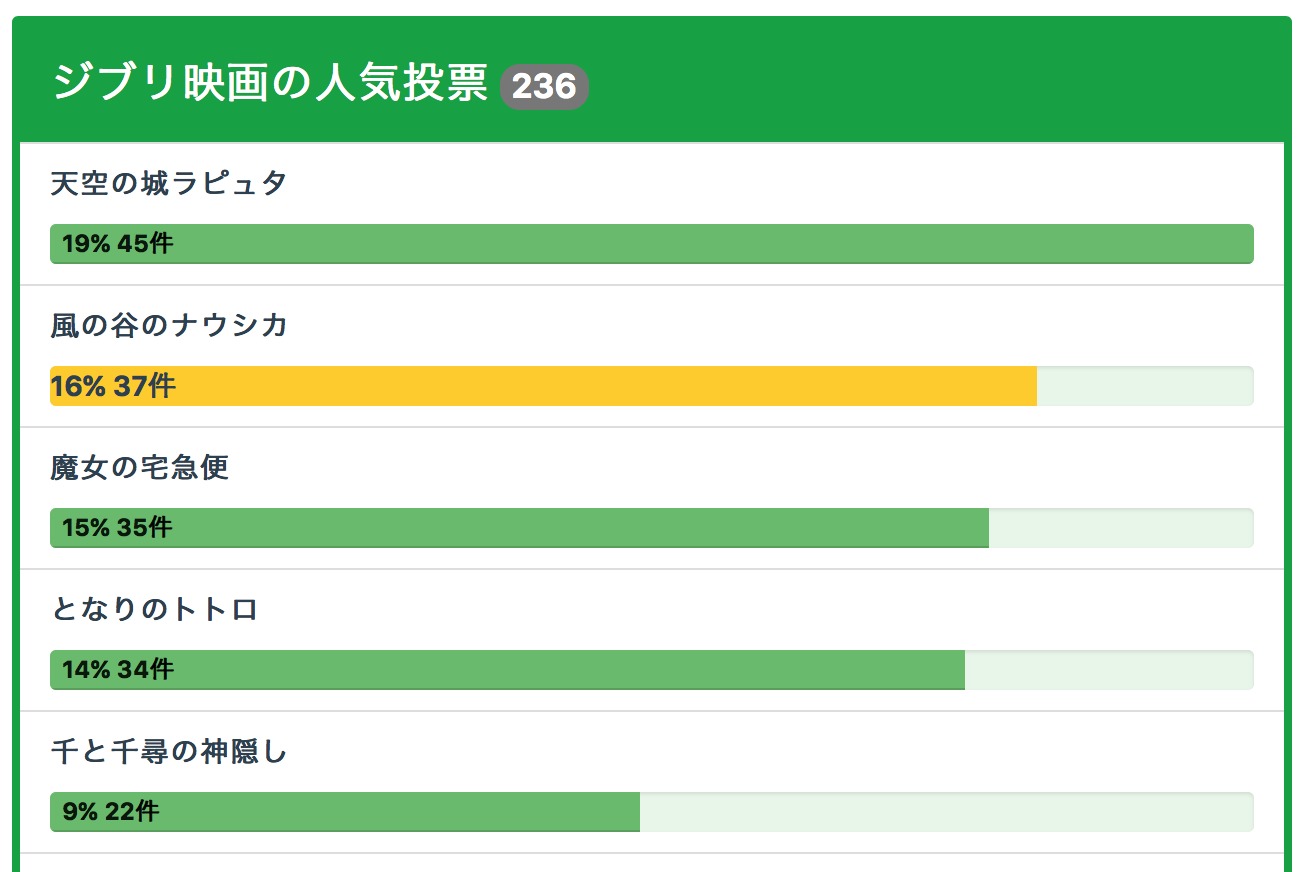Viewport: 1306px width, 872px height.
Task: Click the '19% 45件' vote count text
Action: click(x=117, y=244)
